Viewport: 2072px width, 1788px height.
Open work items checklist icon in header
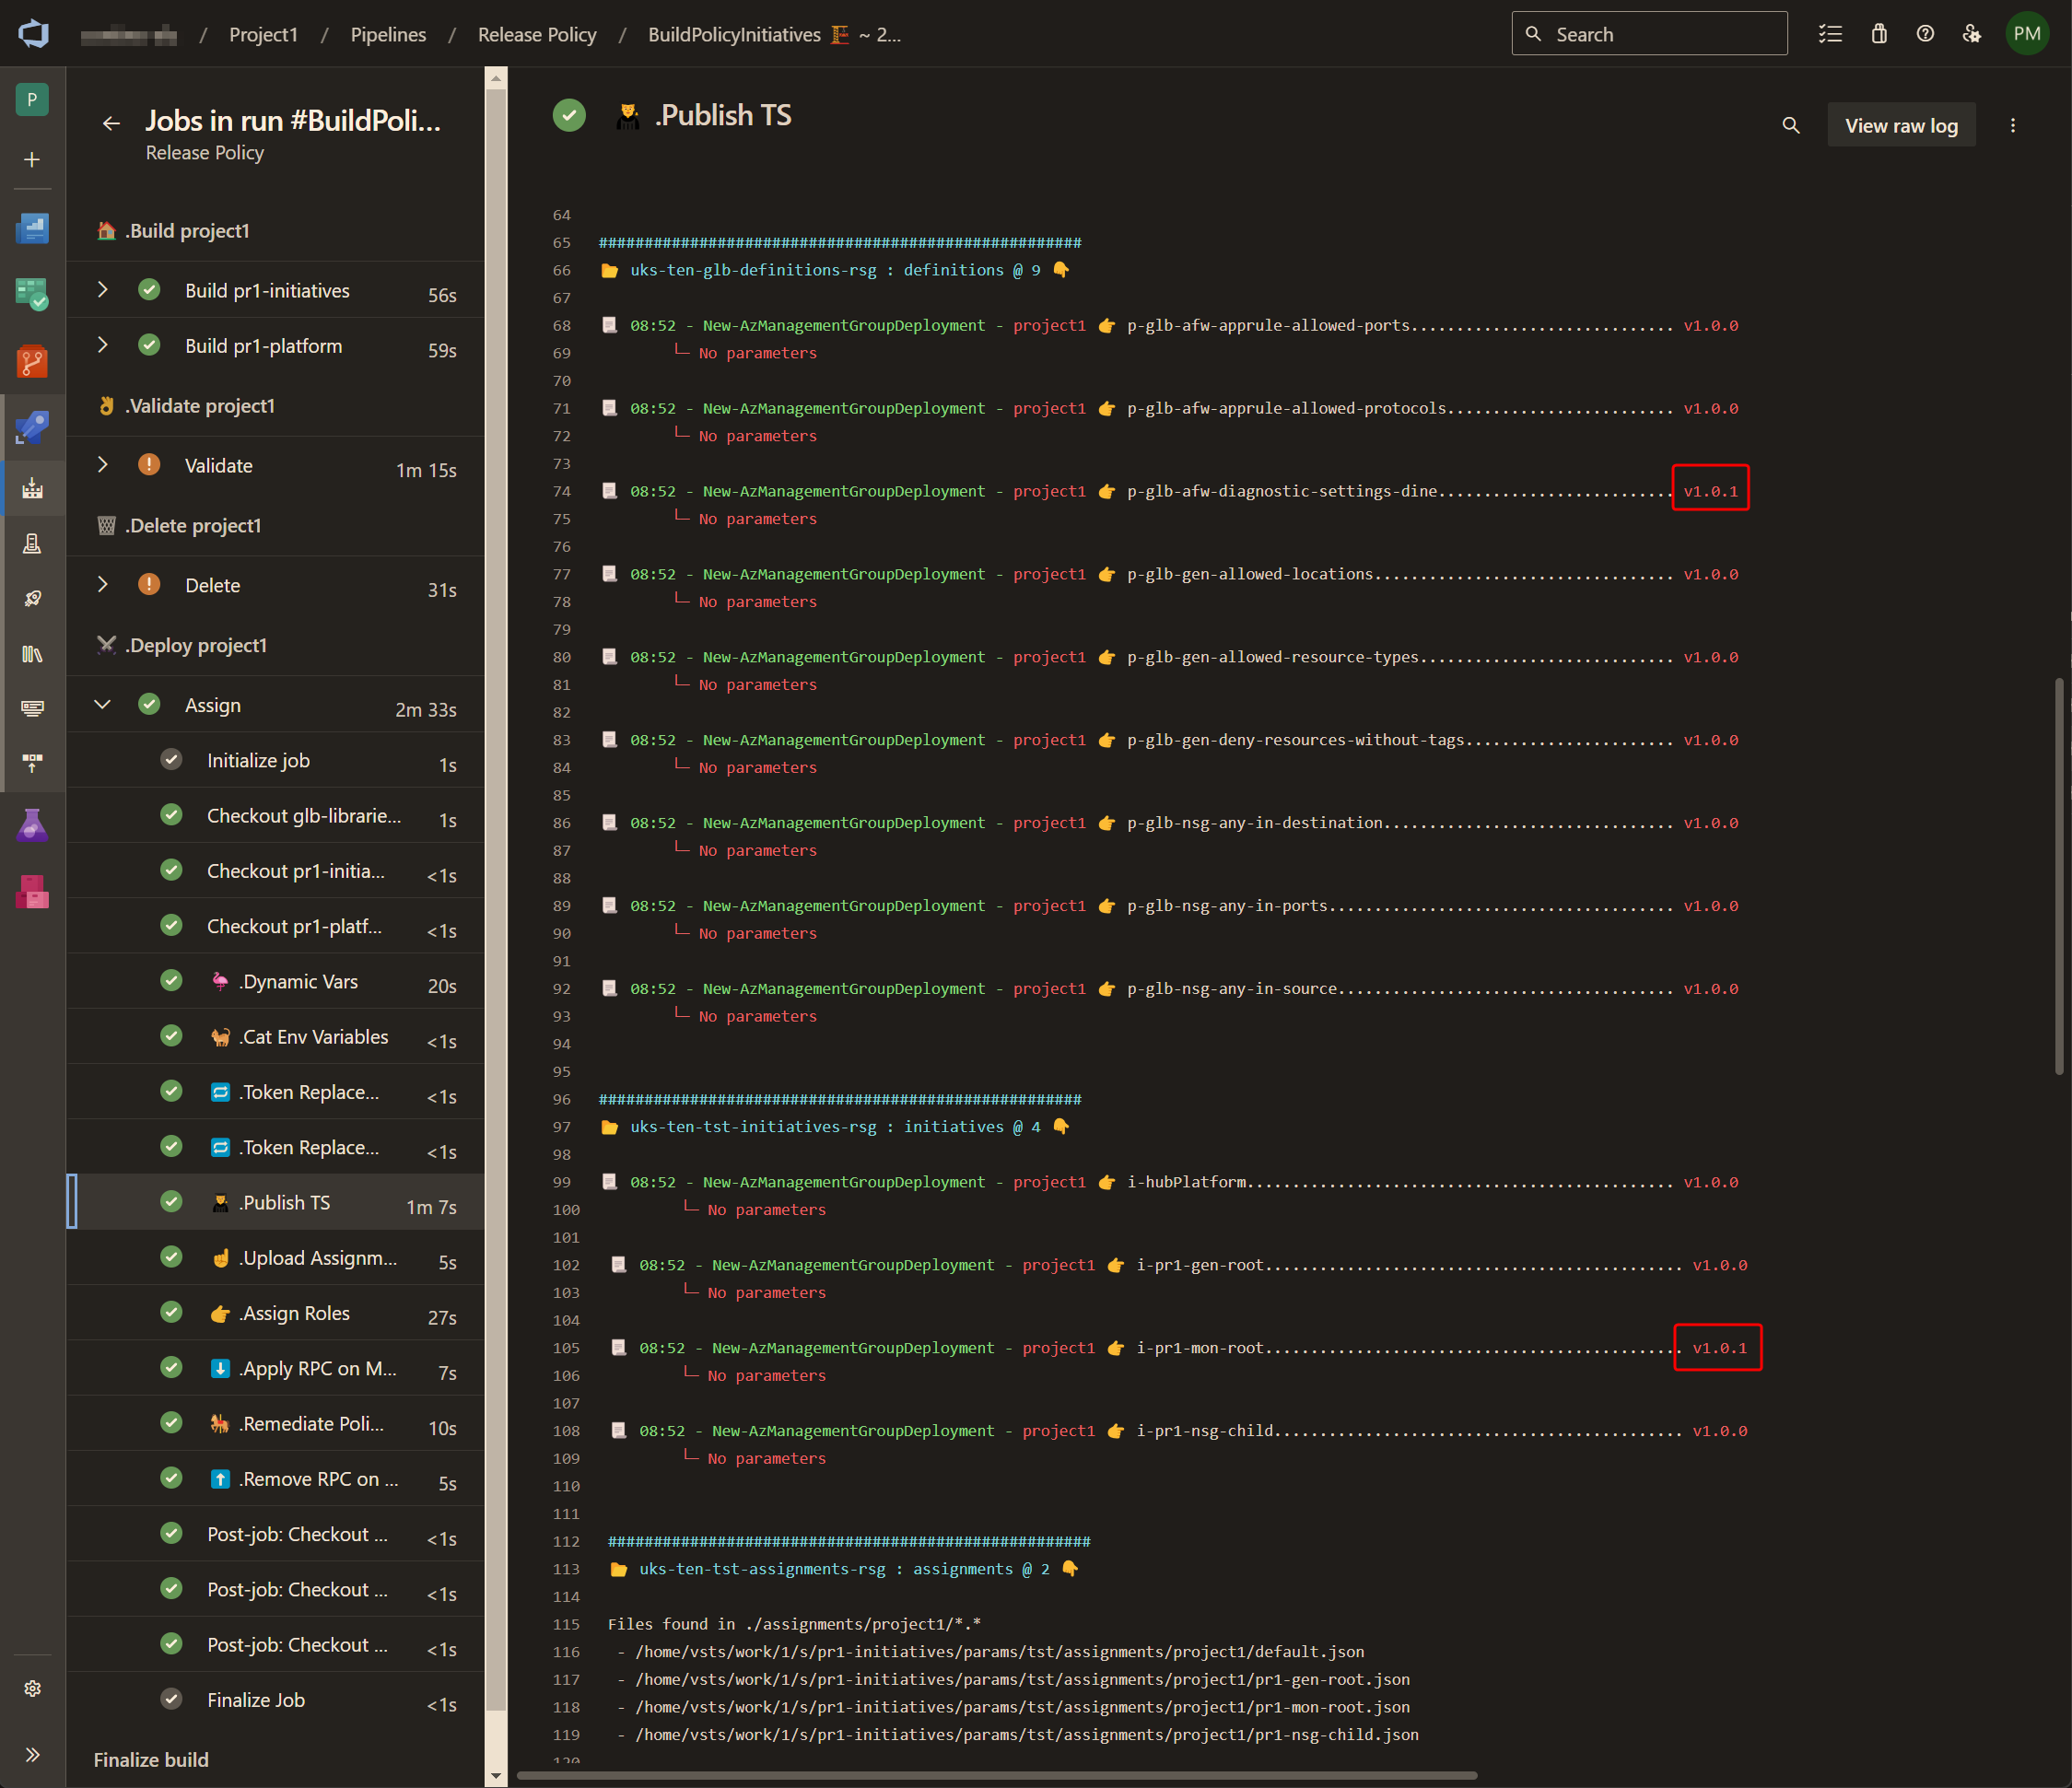(1830, 34)
